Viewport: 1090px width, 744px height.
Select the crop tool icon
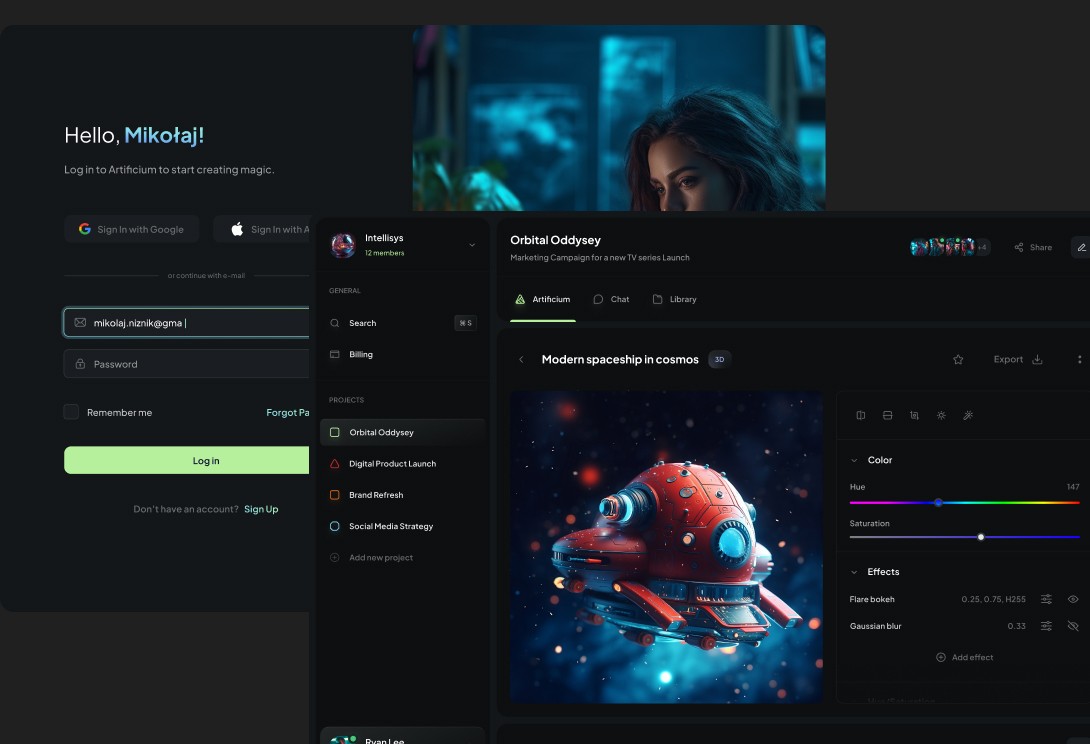914,415
